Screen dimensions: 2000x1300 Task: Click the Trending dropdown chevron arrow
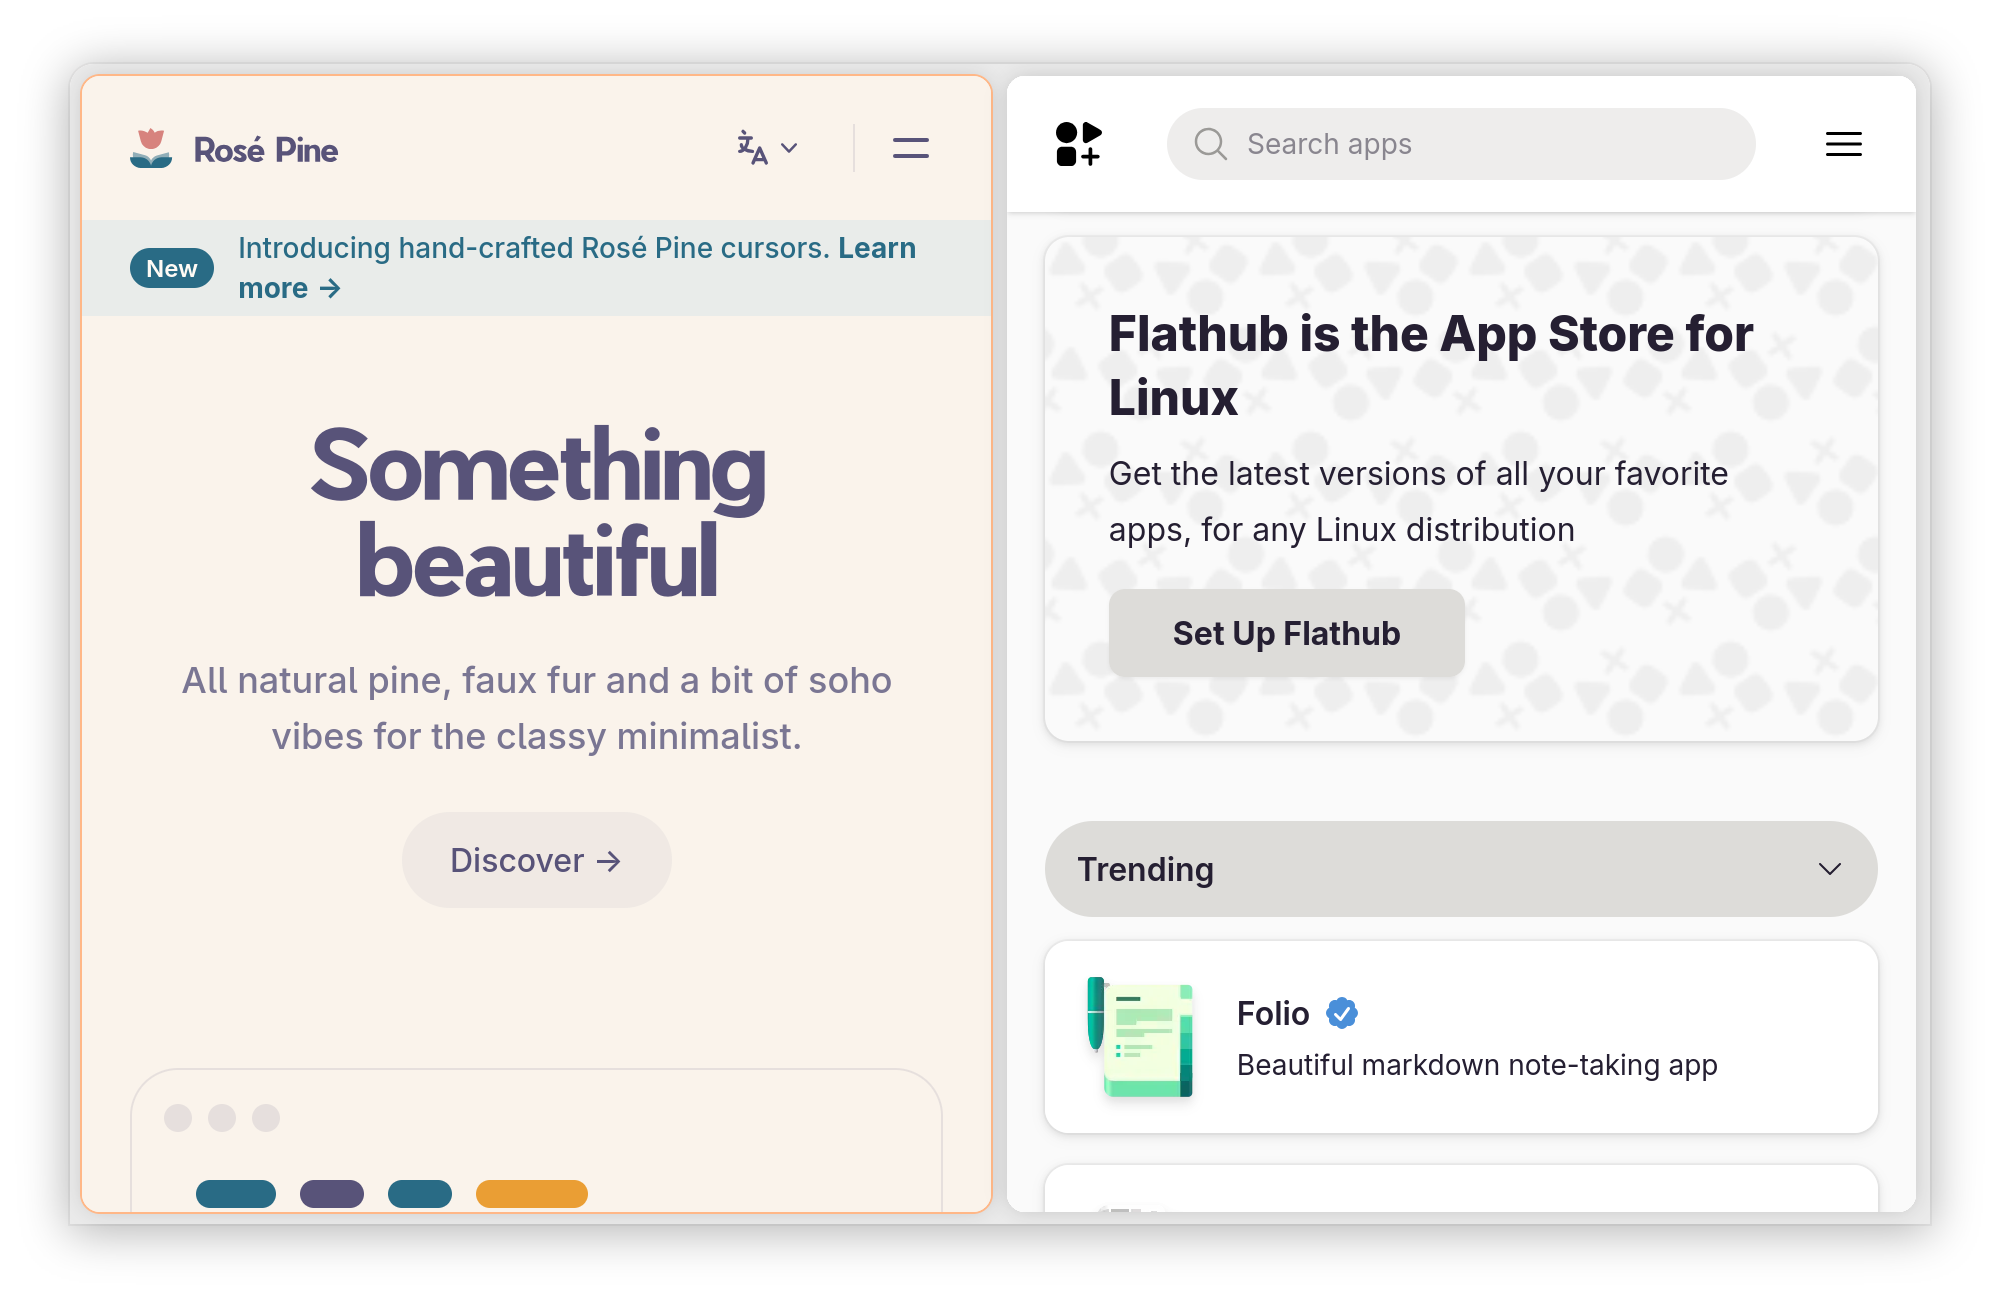click(x=1829, y=869)
